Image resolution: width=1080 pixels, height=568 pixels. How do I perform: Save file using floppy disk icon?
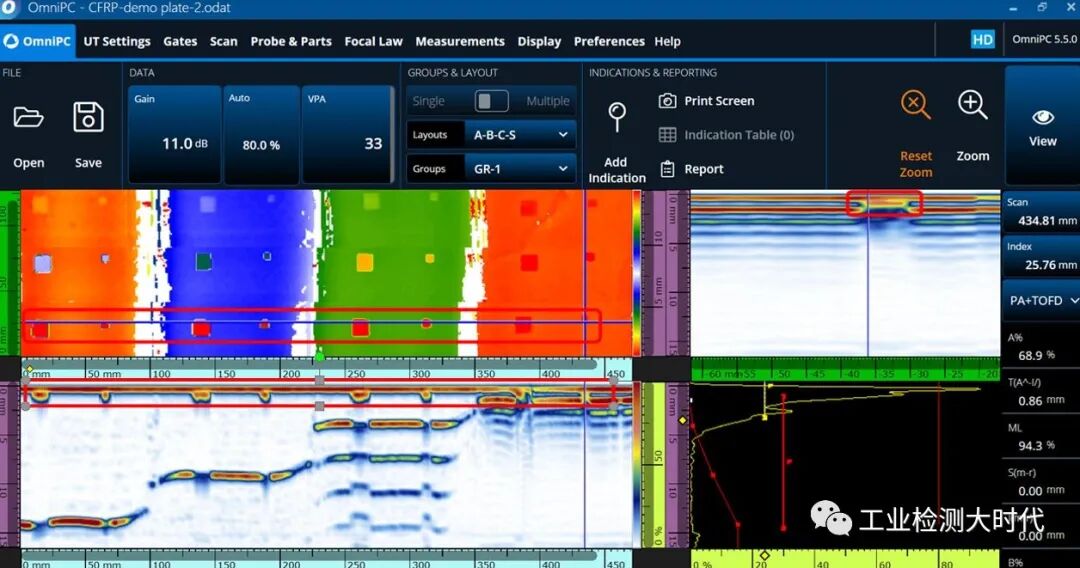[88, 117]
